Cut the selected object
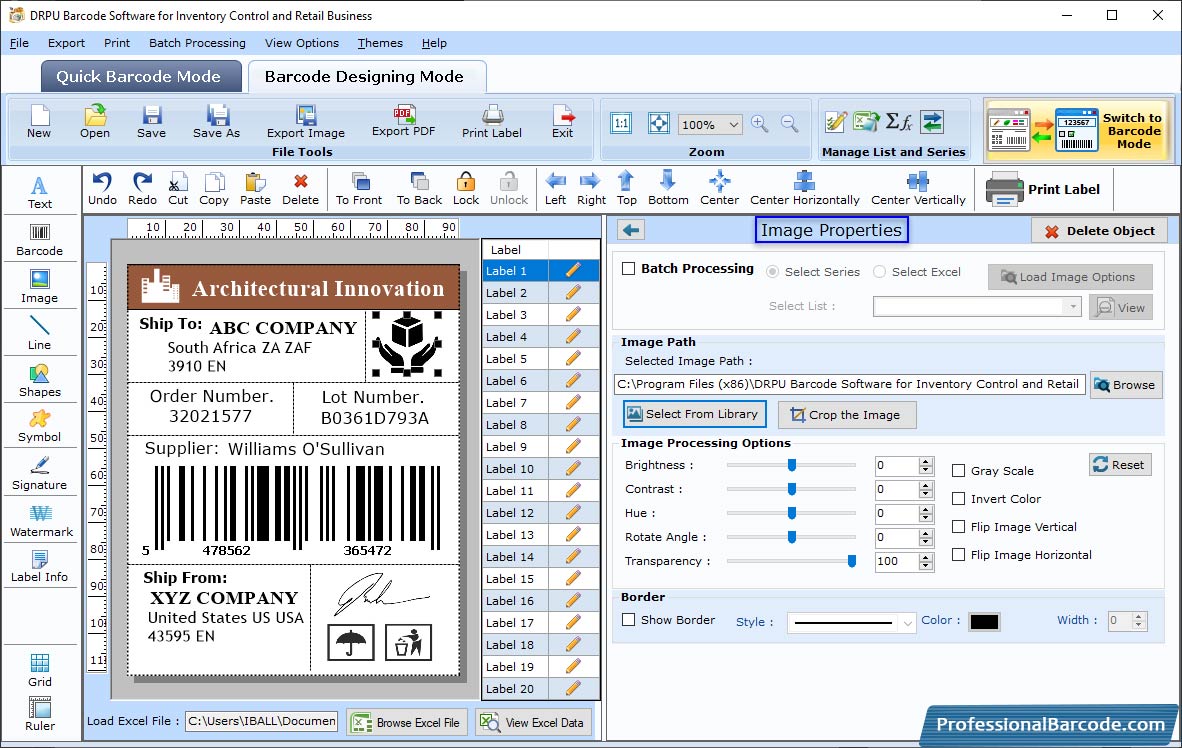Image resolution: width=1182 pixels, height=748 pixels. (178, 189)
